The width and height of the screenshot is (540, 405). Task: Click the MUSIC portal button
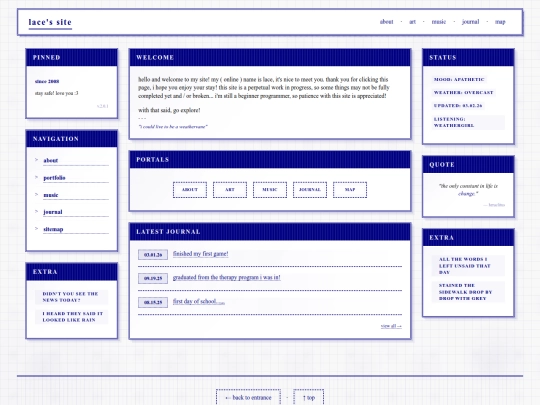point(270,190)
